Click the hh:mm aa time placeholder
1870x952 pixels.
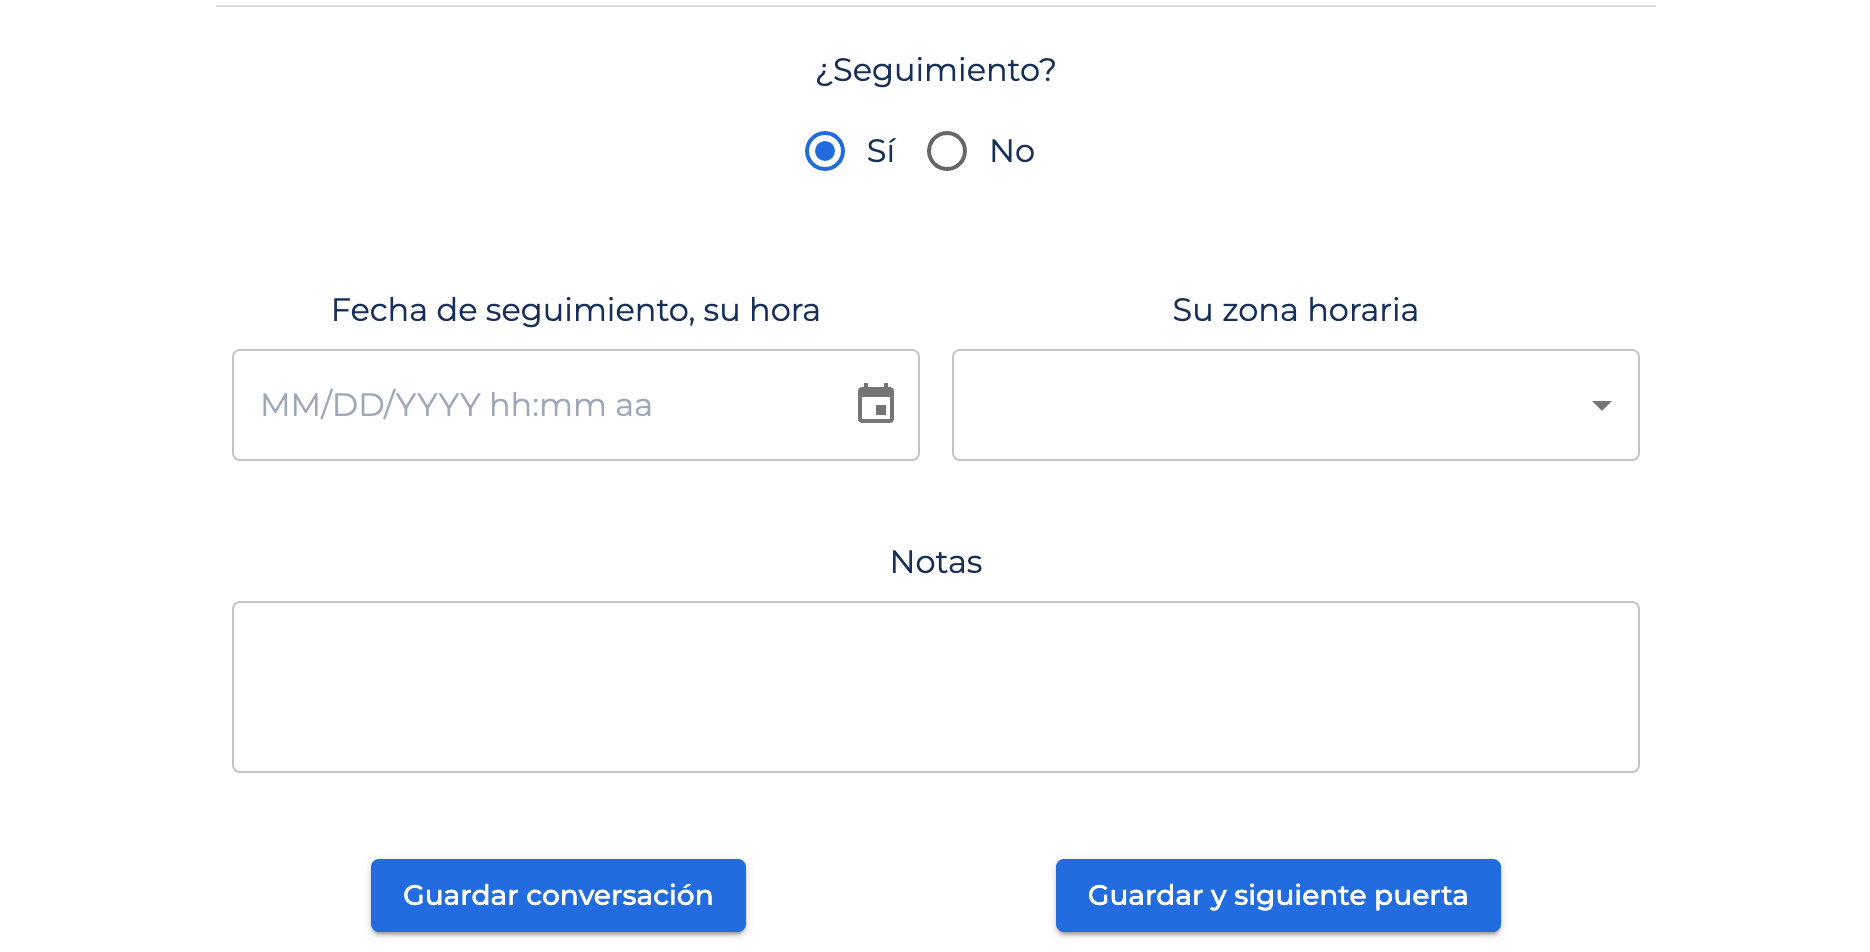click(571, 405)
